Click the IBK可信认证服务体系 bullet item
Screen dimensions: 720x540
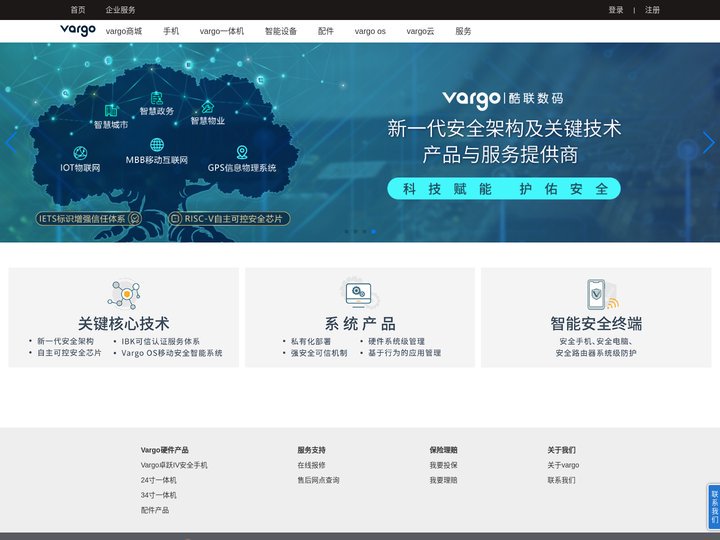pyautogui.click(x=160, y=341)
